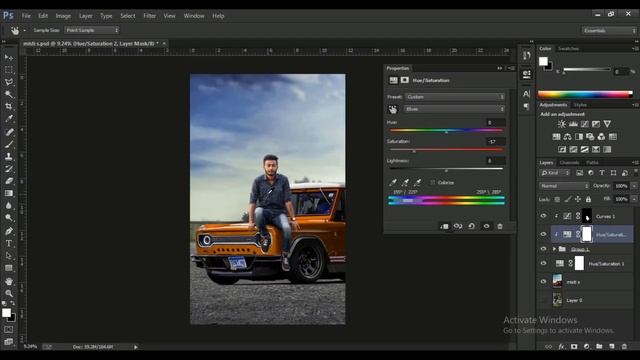The image size is (640, 360).
Task: Add a layer mask from Layers footer
Action: click(574, 347)
